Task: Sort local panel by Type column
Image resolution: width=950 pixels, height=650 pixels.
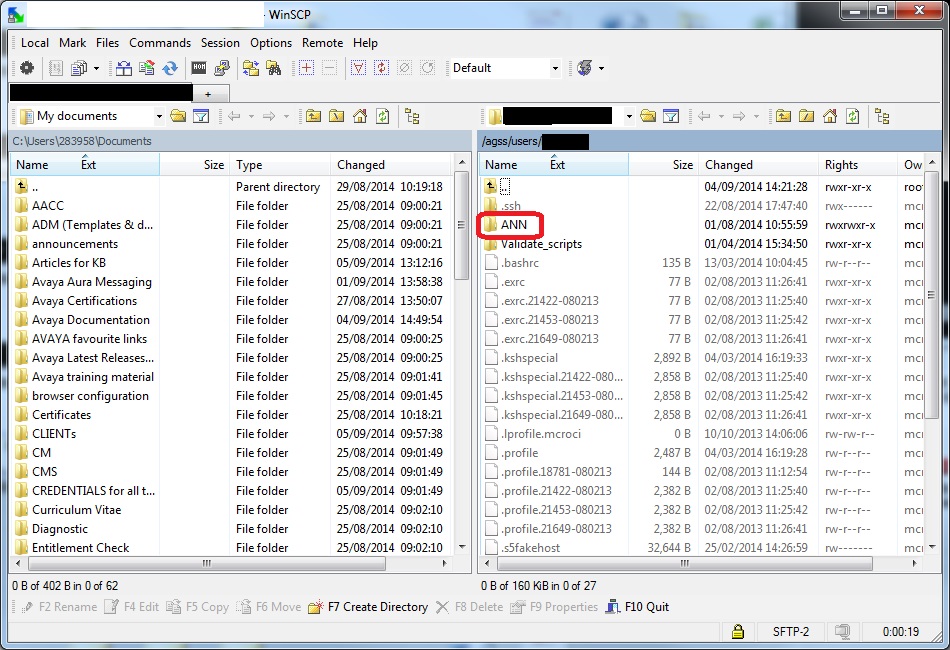Action: tap(280, 165)
